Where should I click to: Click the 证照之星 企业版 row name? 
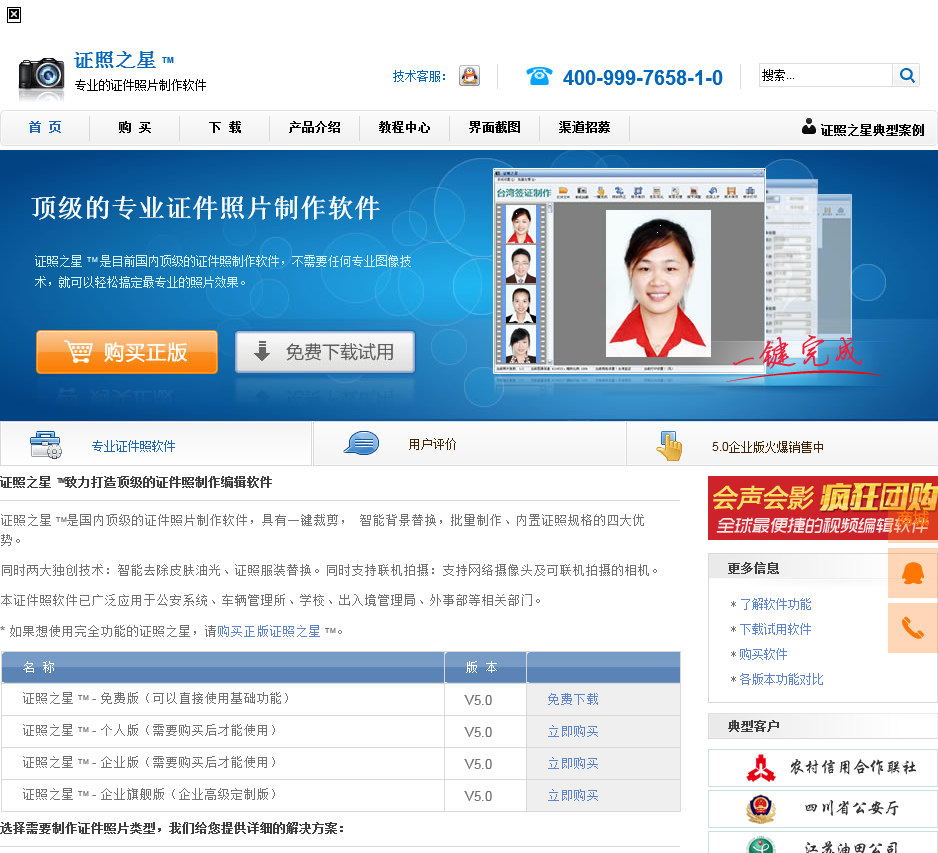click(x=150, y=763)
